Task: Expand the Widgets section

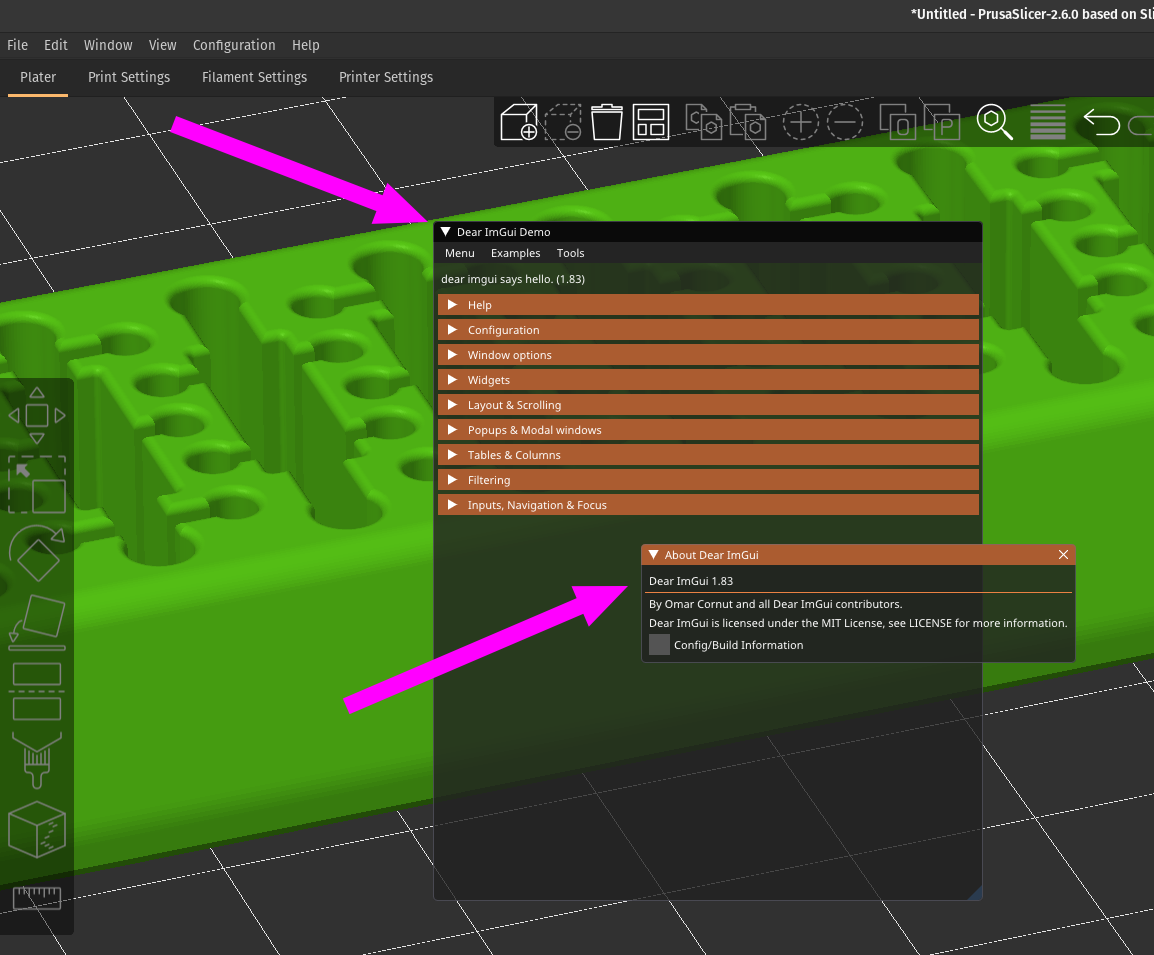Action: 708,379
